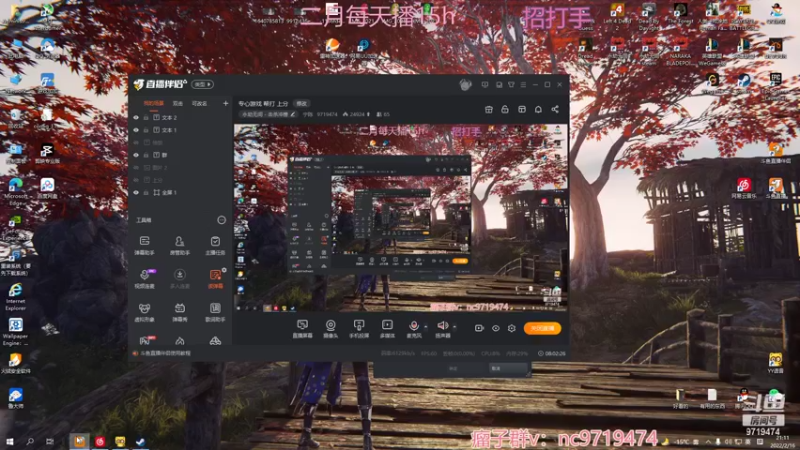Click the unlock padlock icon above preview
Image resolution: width=800 pixels, height=450 pixels.
click(x=505, y=109)
